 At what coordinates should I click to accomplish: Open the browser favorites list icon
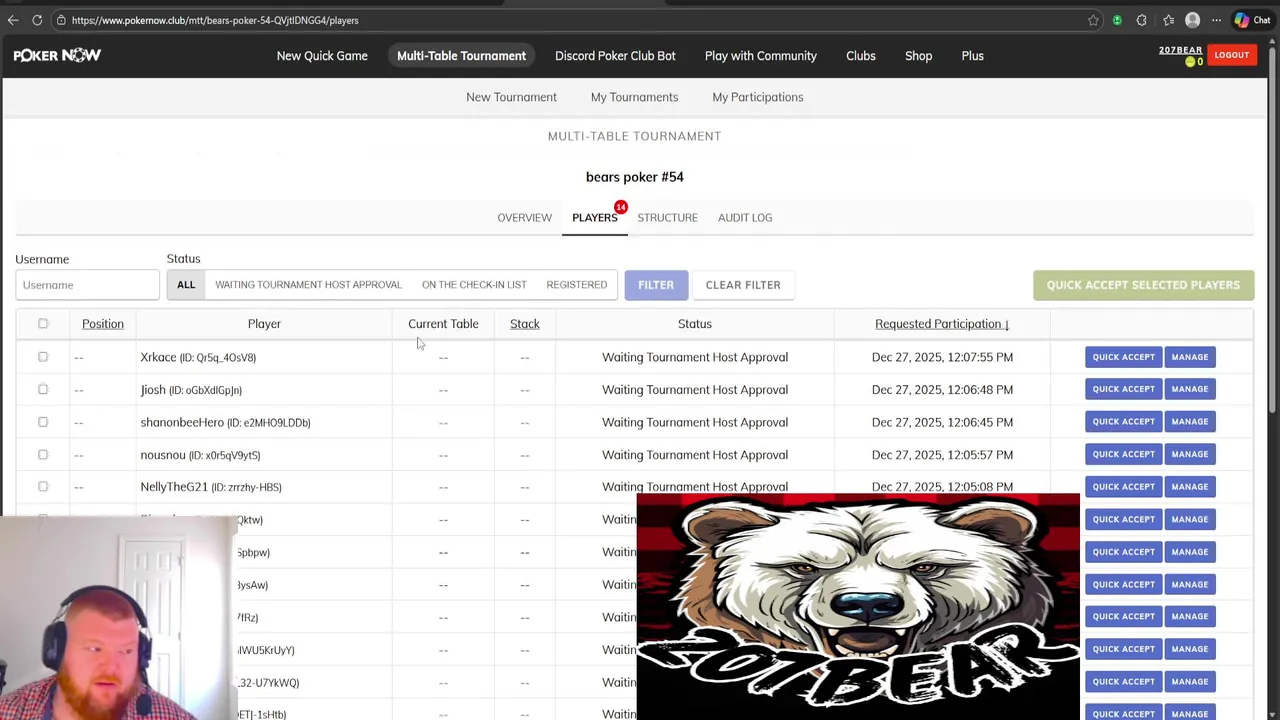pyautogui.click(x=1168, y=20)
